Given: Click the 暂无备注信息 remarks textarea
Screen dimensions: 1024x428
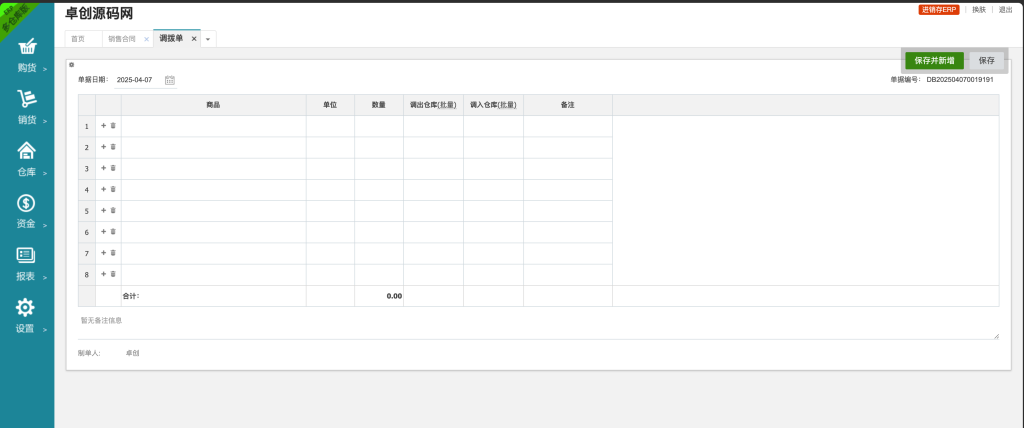Looking at the screenshot, I should click(539, 327).
